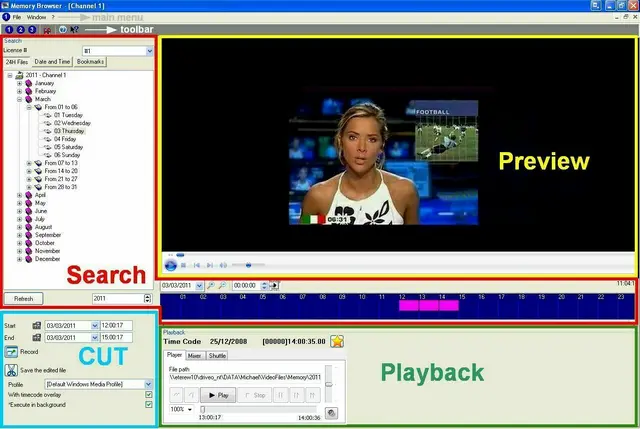The image size is (640, 429).
Task: Switch to the Bookmarks tab
Action: click(x=91, y=62)
